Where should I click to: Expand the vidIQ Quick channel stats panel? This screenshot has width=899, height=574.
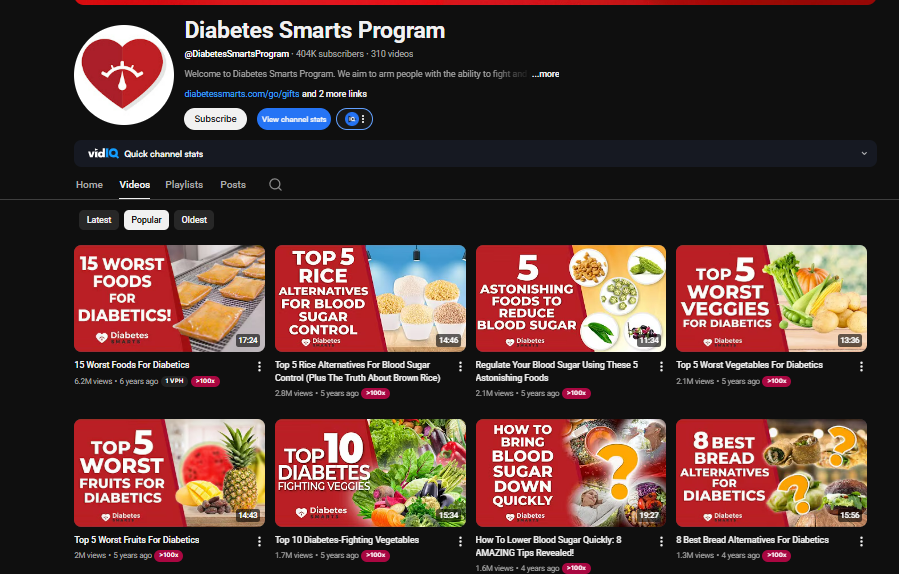tap(864, 154)
